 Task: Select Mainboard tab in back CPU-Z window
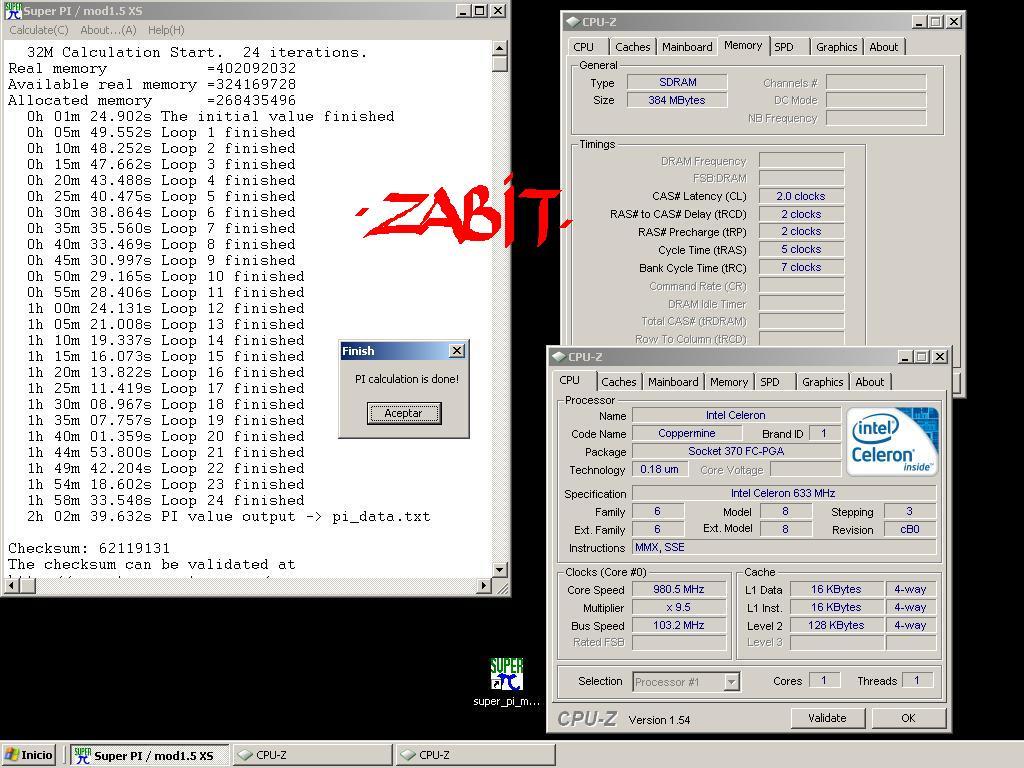687,47
